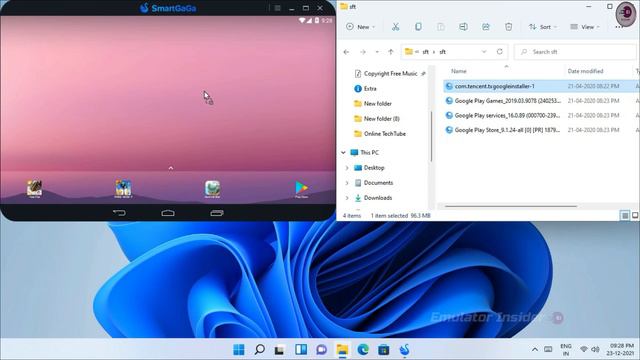Open the second colorful game app in SmartGaGa dock

point(123,189)
